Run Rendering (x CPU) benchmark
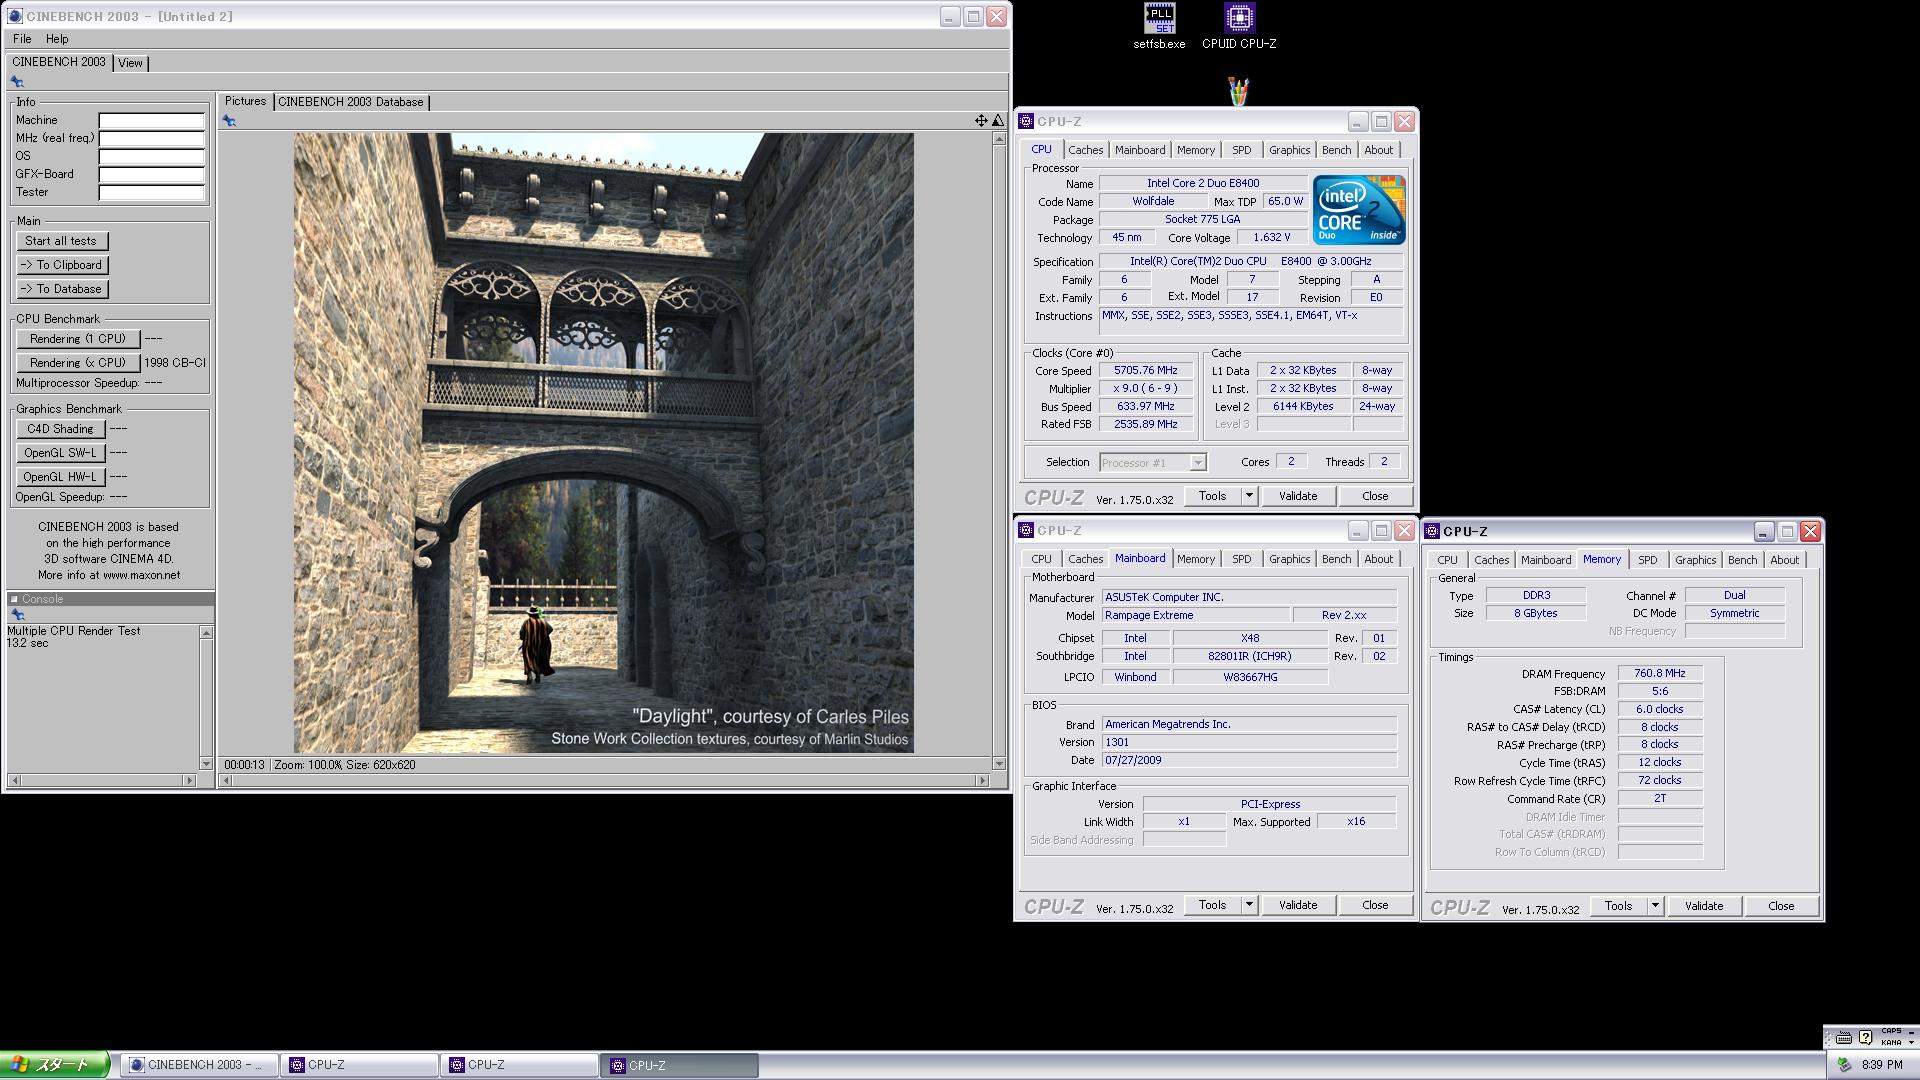Screen dimensions: 1920x1080 (78, 363)
